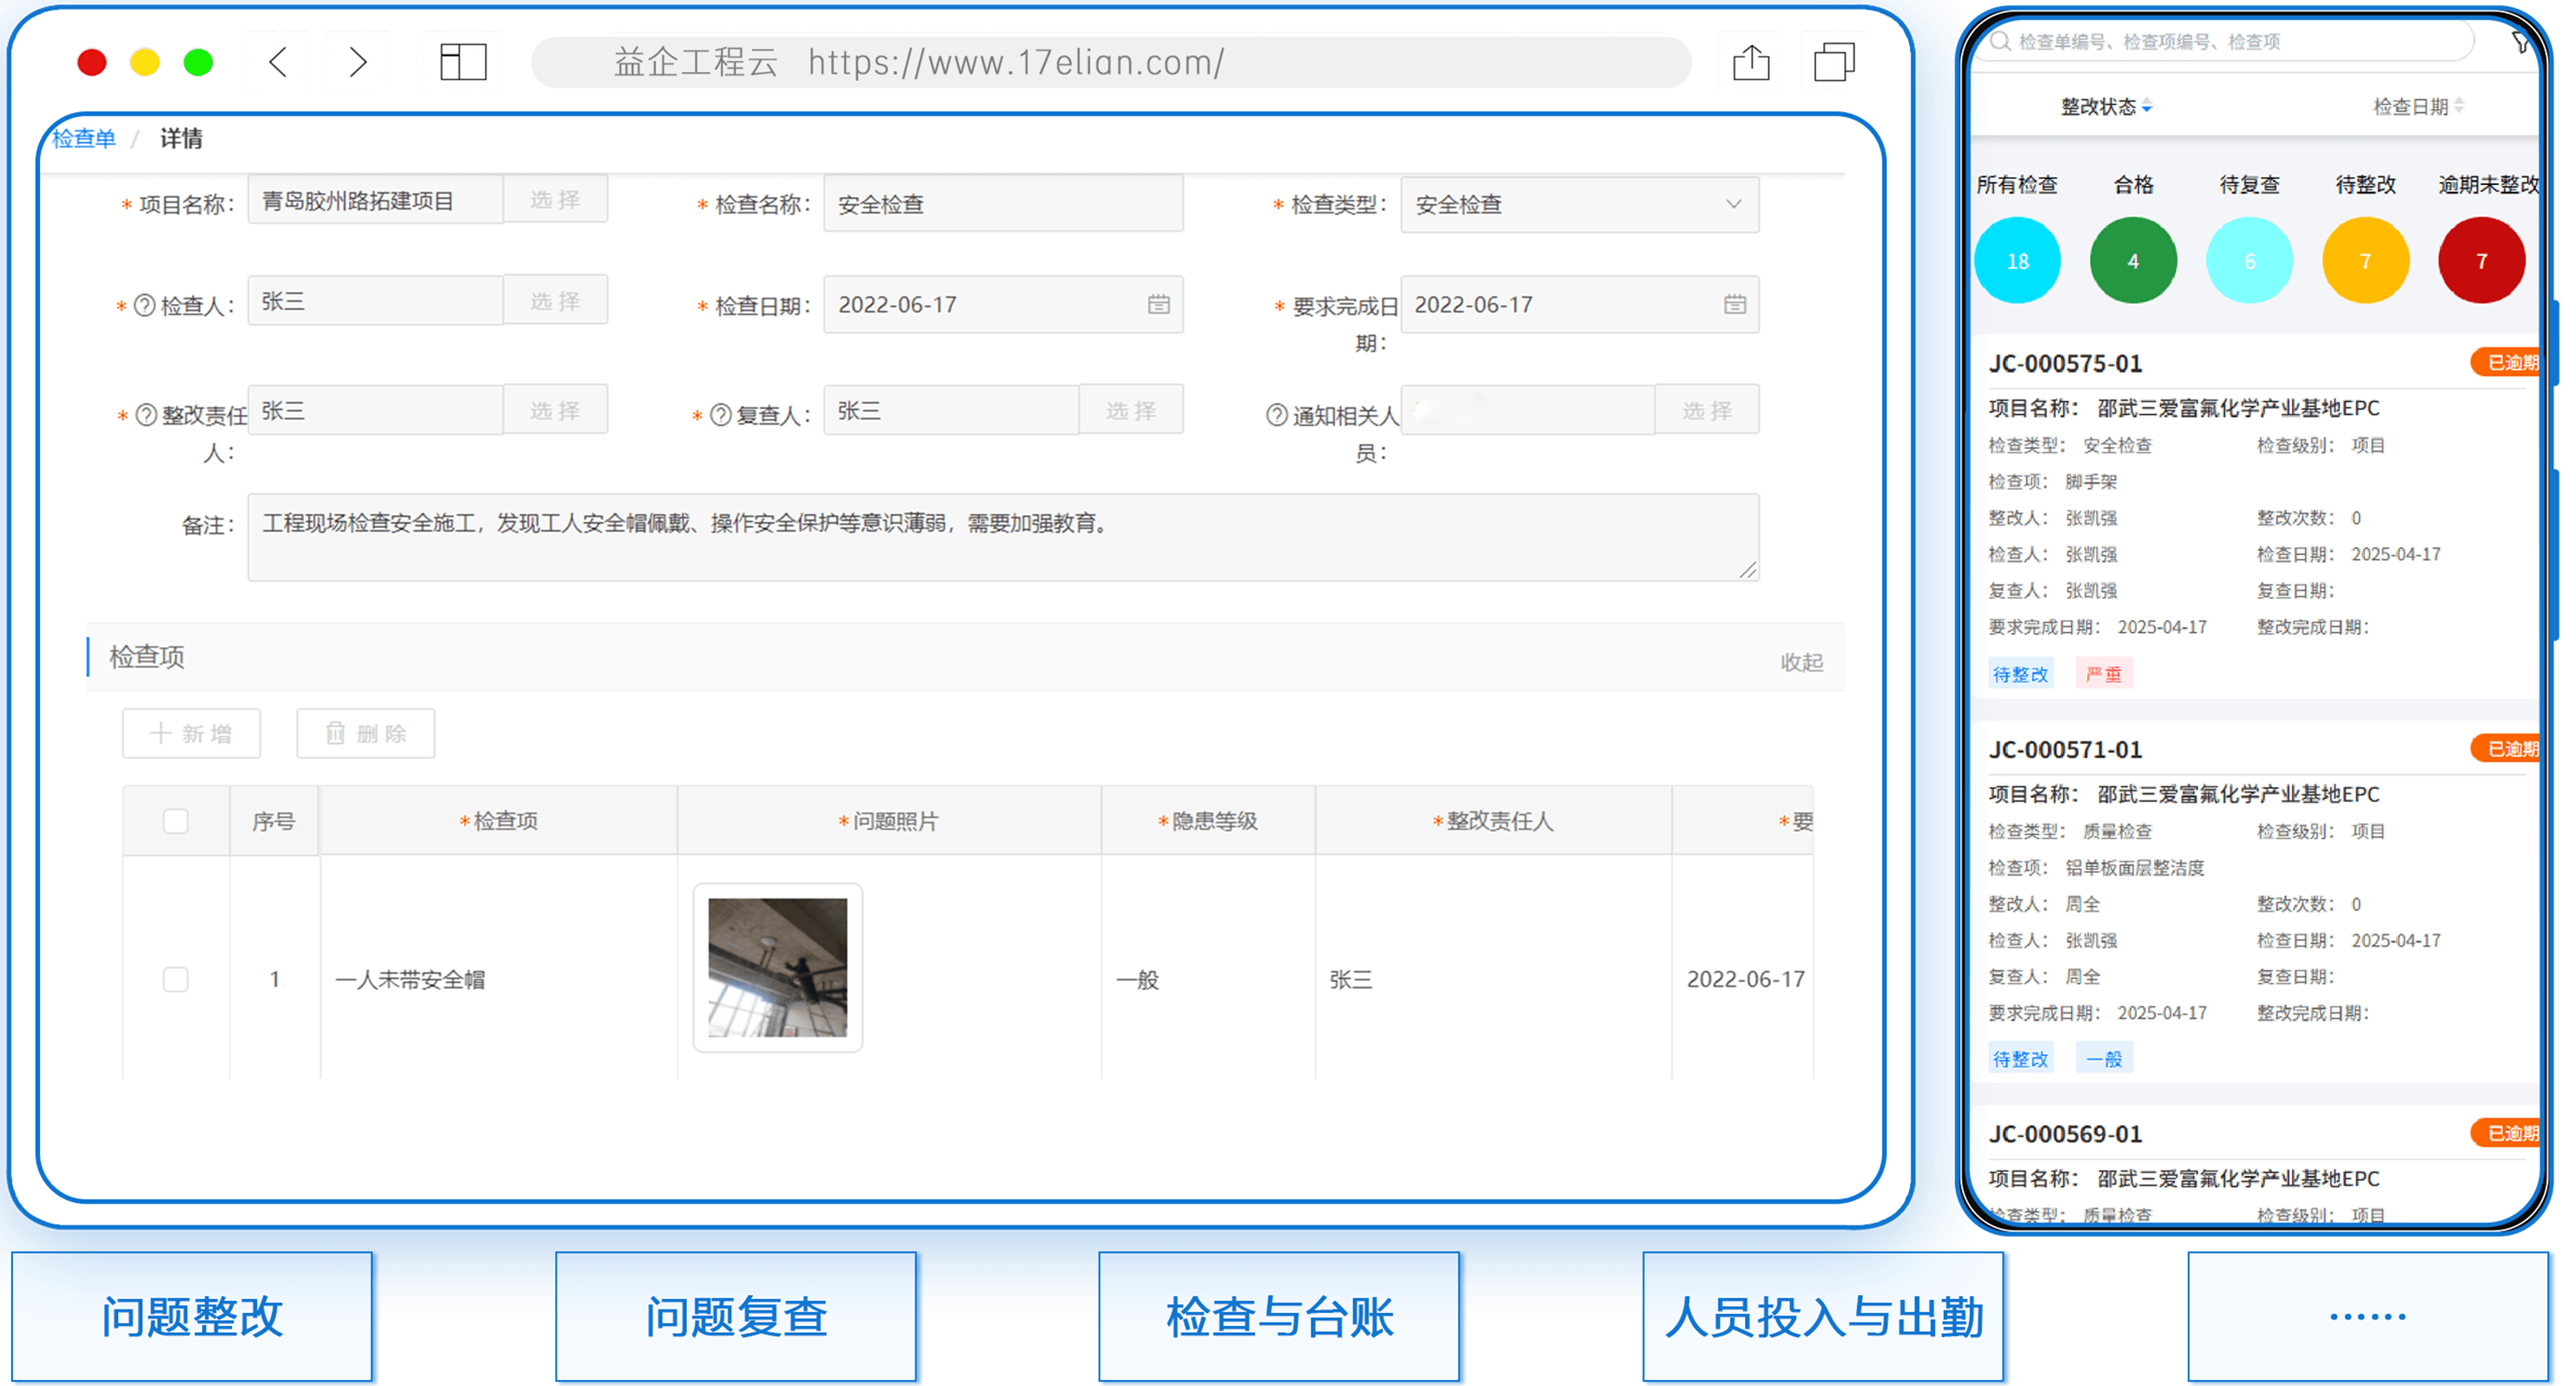Go back with the browser back arrow
This screenshot has width=2576, height=1386.
[279, 63]
